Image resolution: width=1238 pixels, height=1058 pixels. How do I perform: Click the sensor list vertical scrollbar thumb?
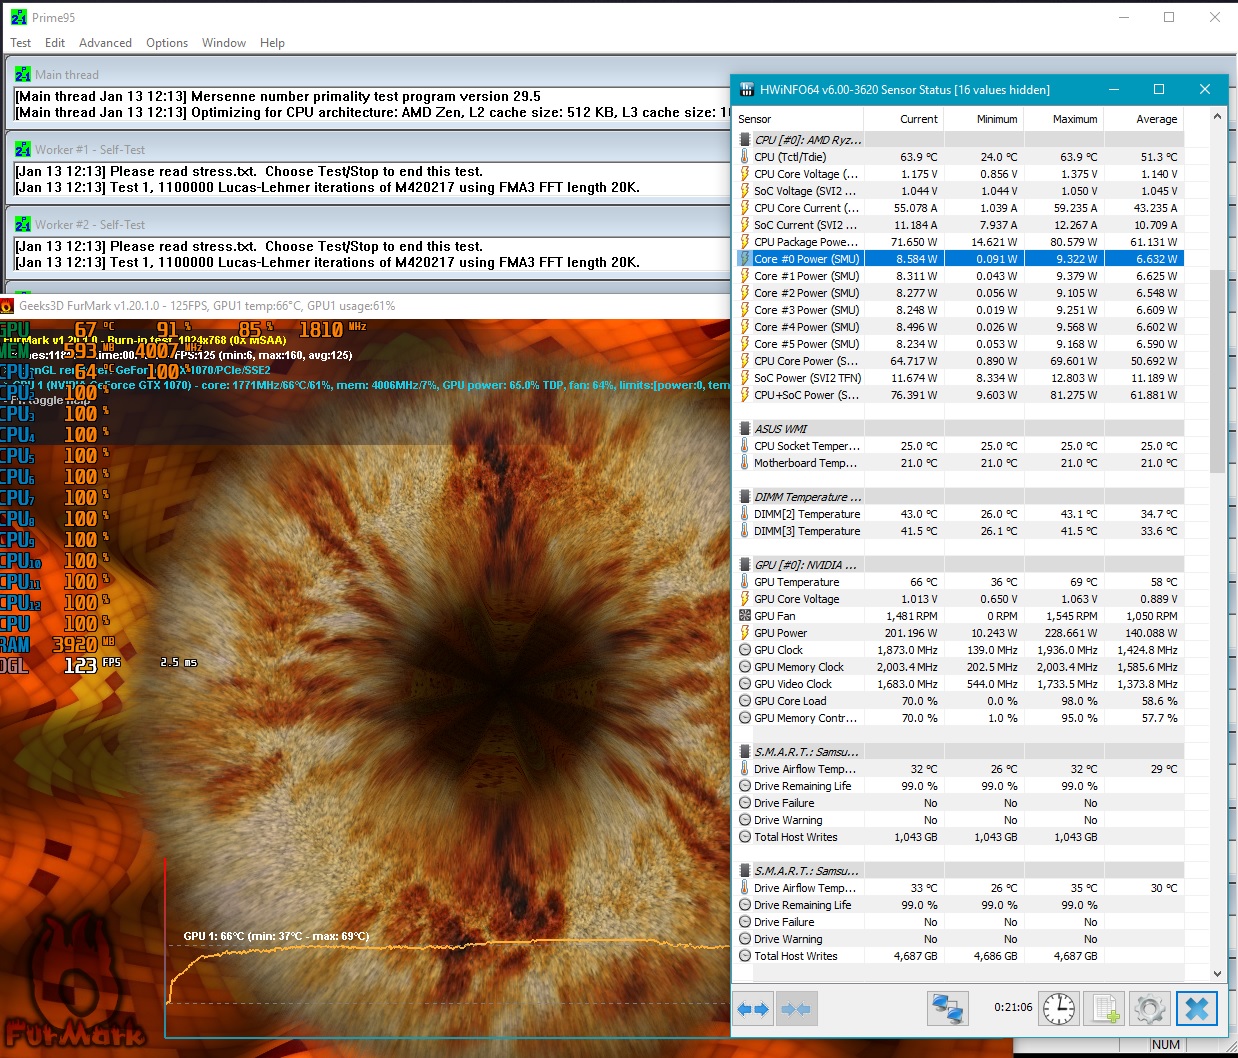click(1217, 371)
